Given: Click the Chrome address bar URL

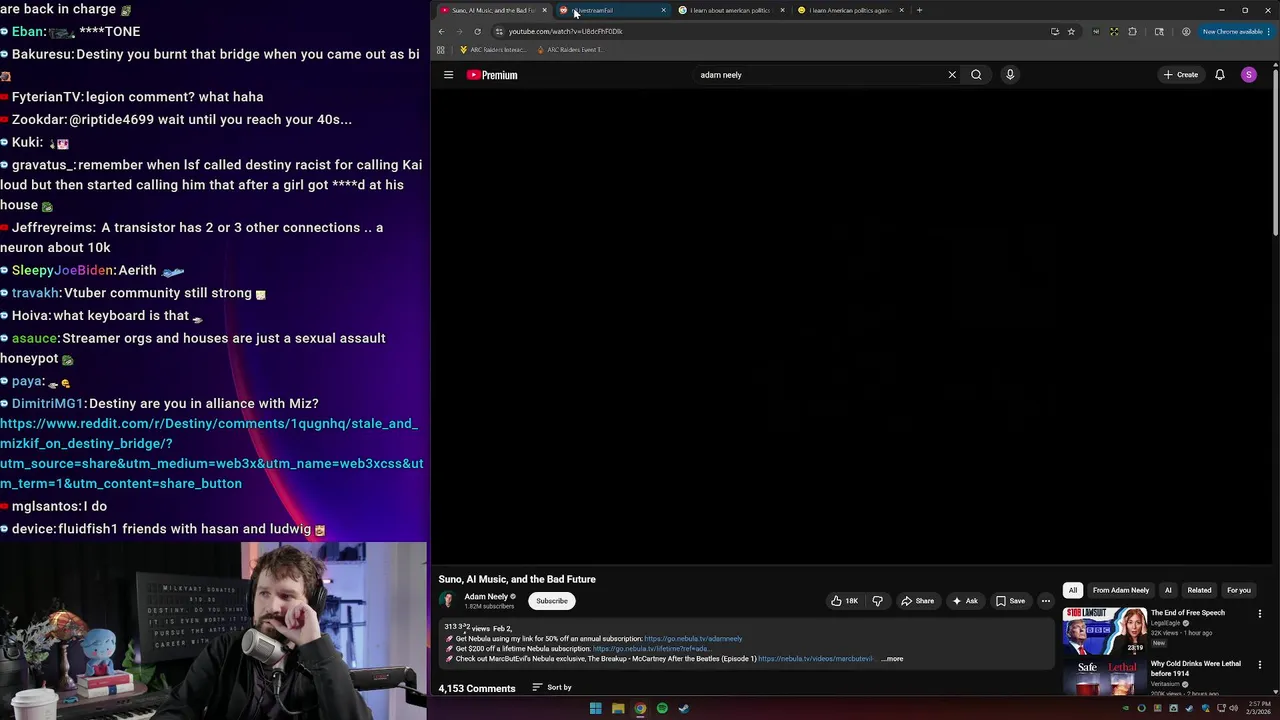Looking at the screenshot, I should [565, 31].
